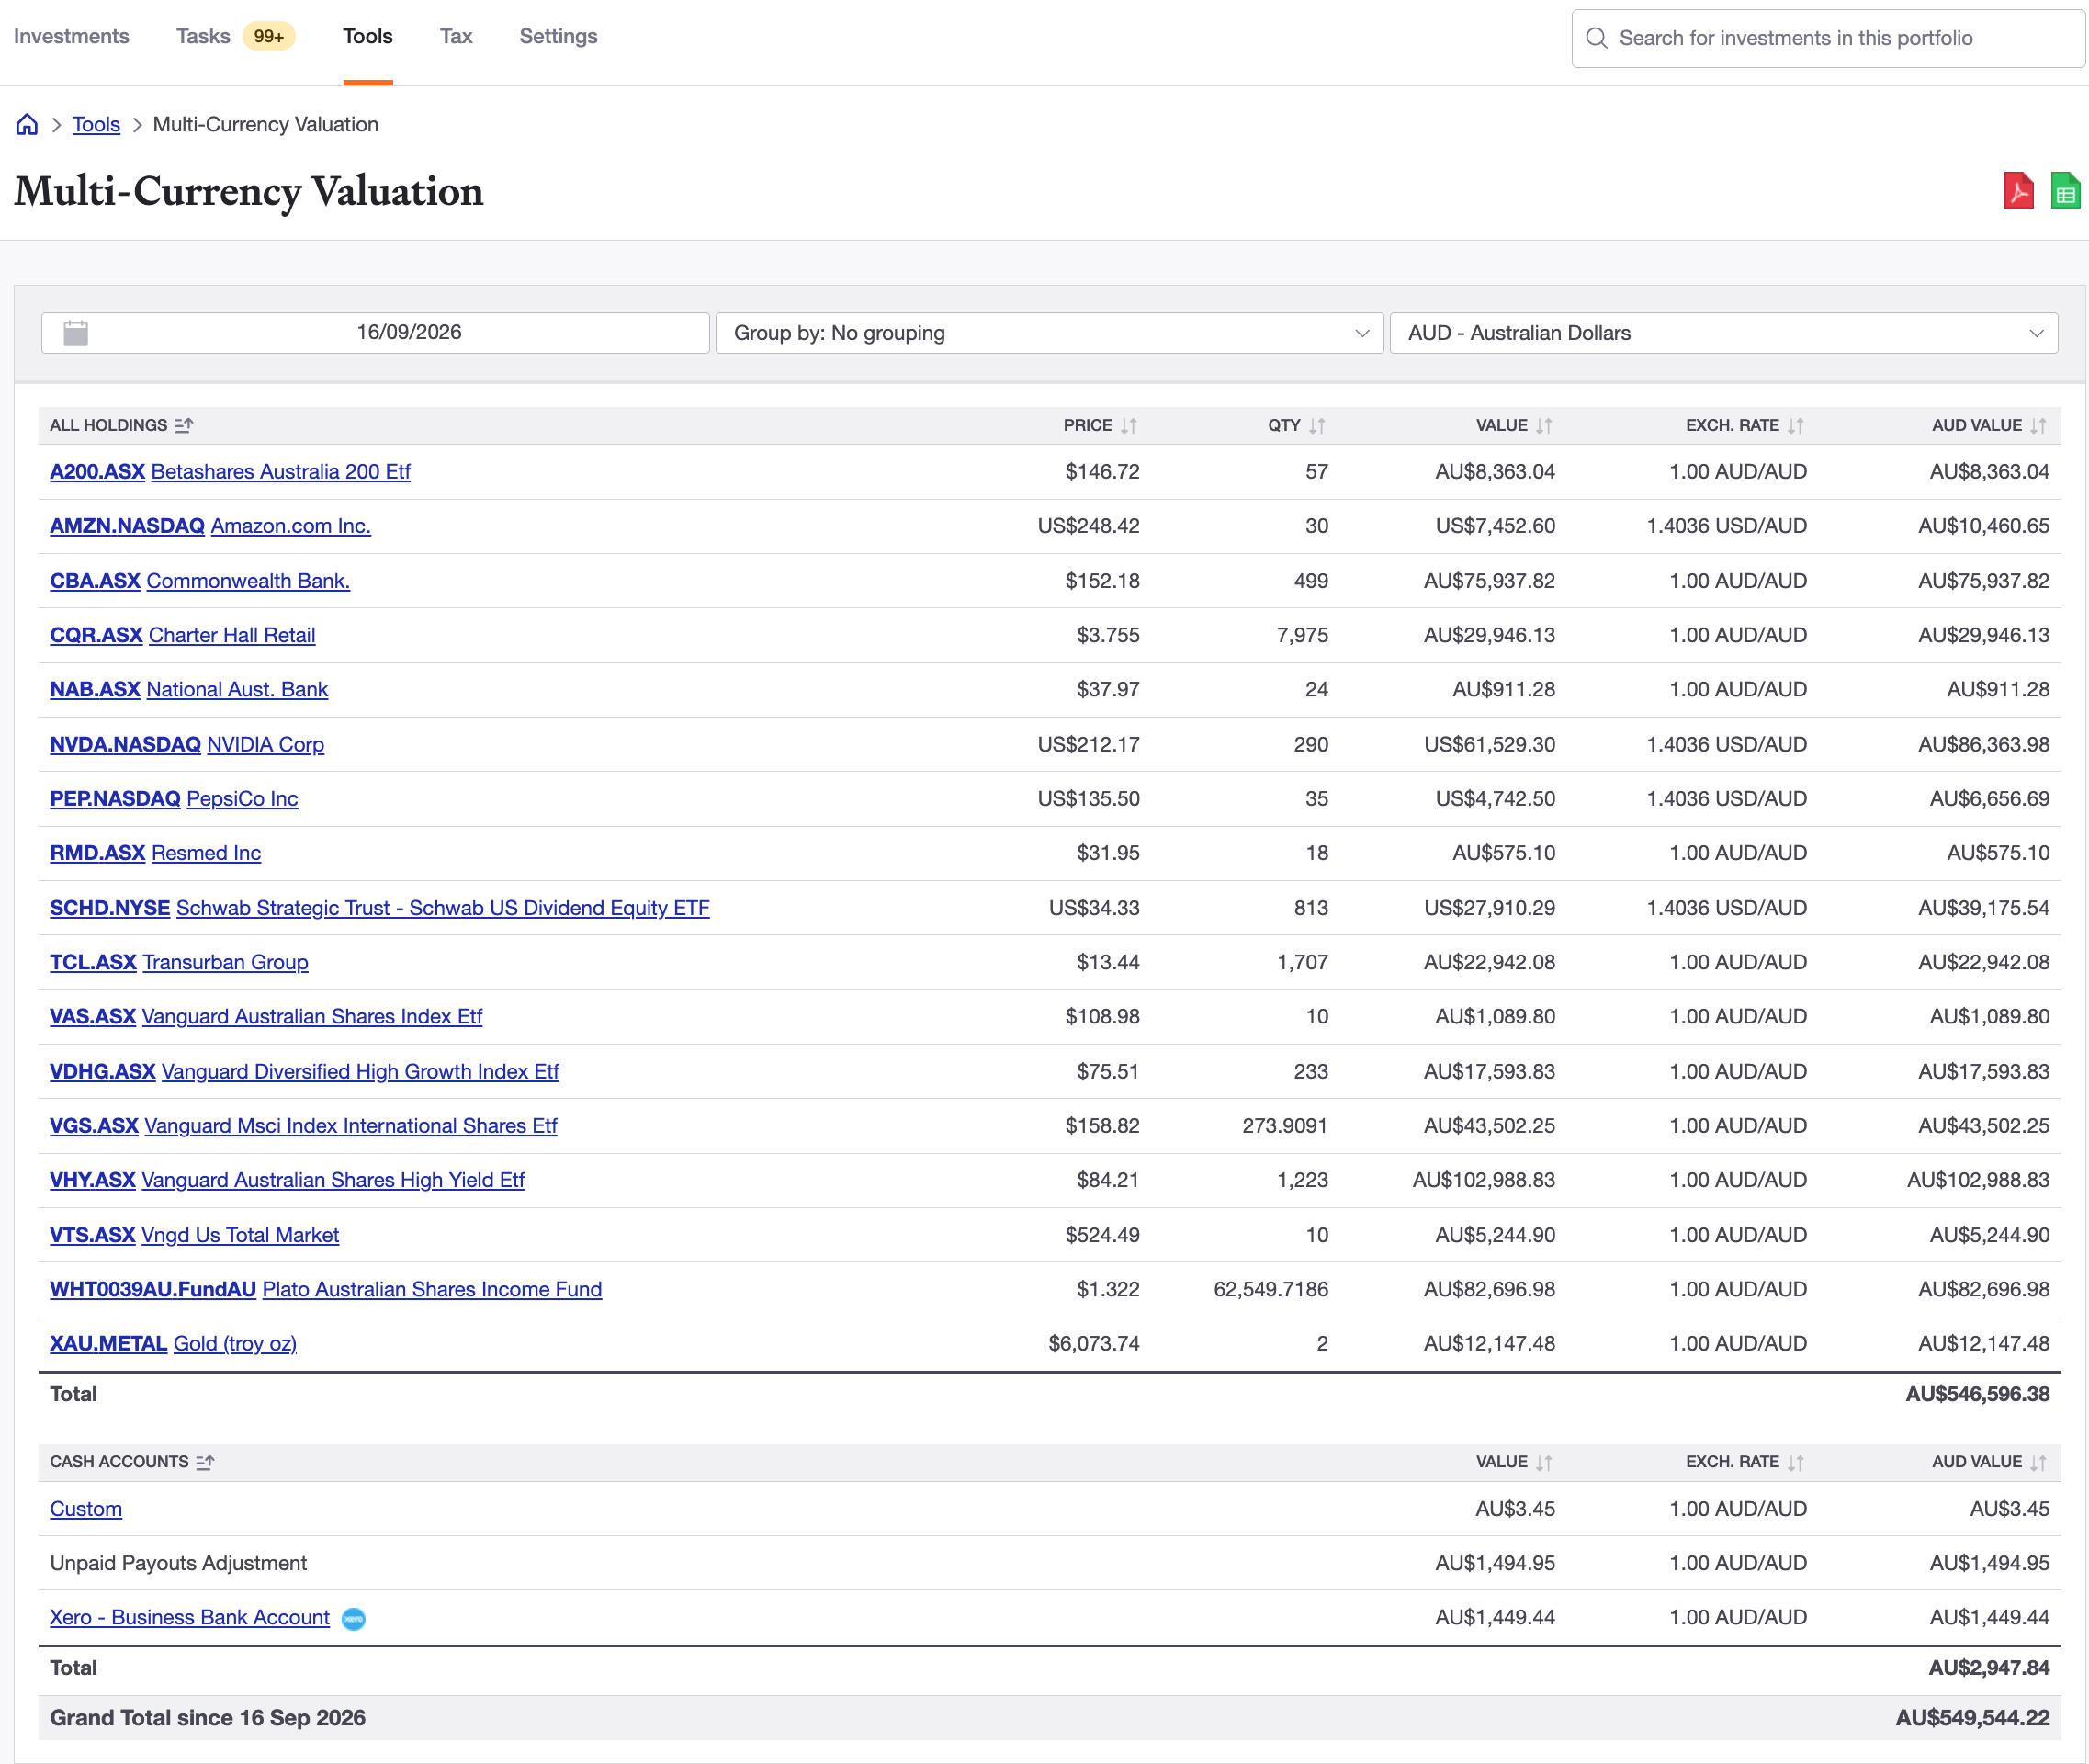2089x1764 pixels.
Task: Click Amazon price US$248.42
Action: click(1088, 525)
